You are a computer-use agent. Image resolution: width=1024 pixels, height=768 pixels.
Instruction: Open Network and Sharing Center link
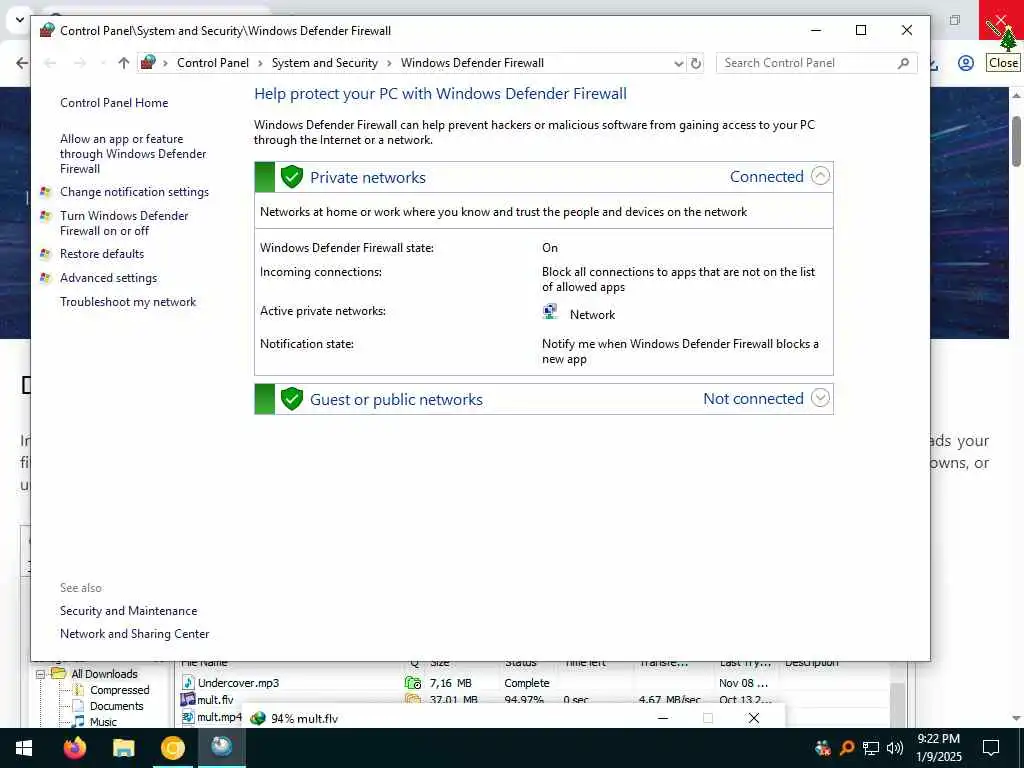tap(135, 634)
